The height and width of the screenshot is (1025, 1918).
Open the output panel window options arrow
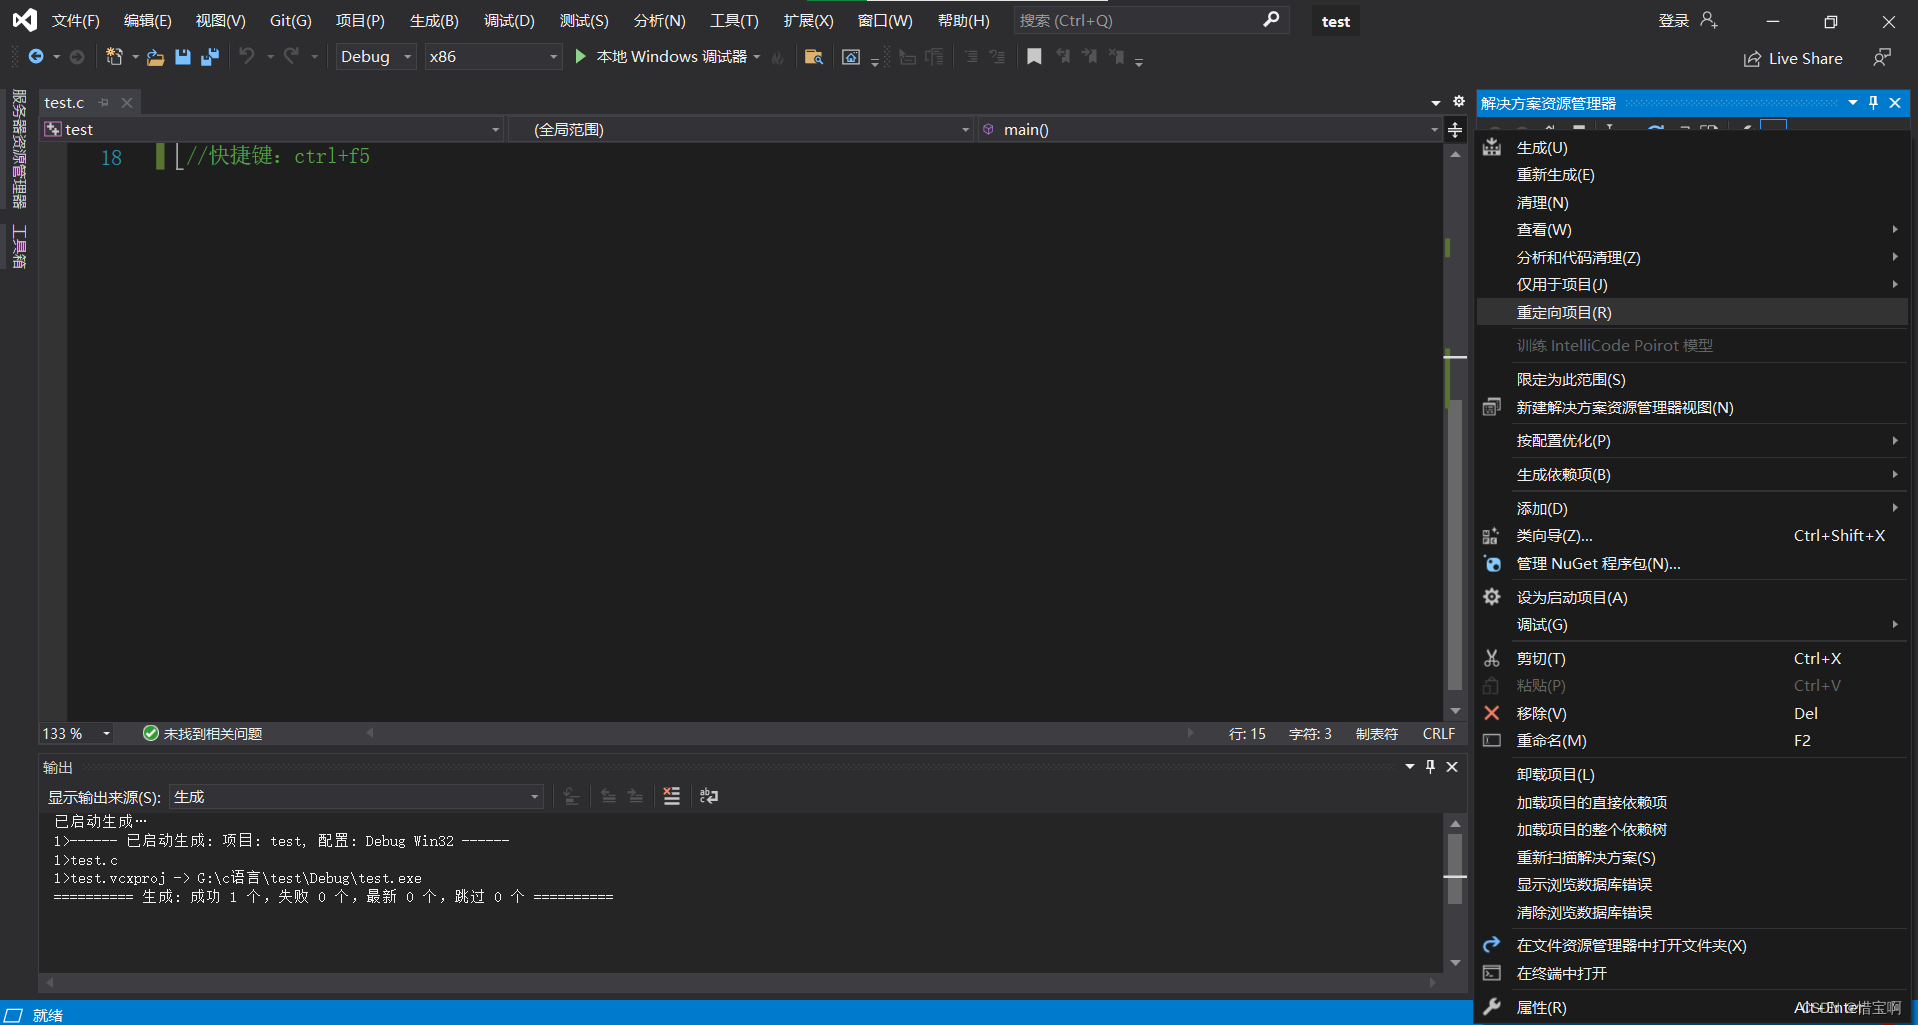[x=1409, y=767]
